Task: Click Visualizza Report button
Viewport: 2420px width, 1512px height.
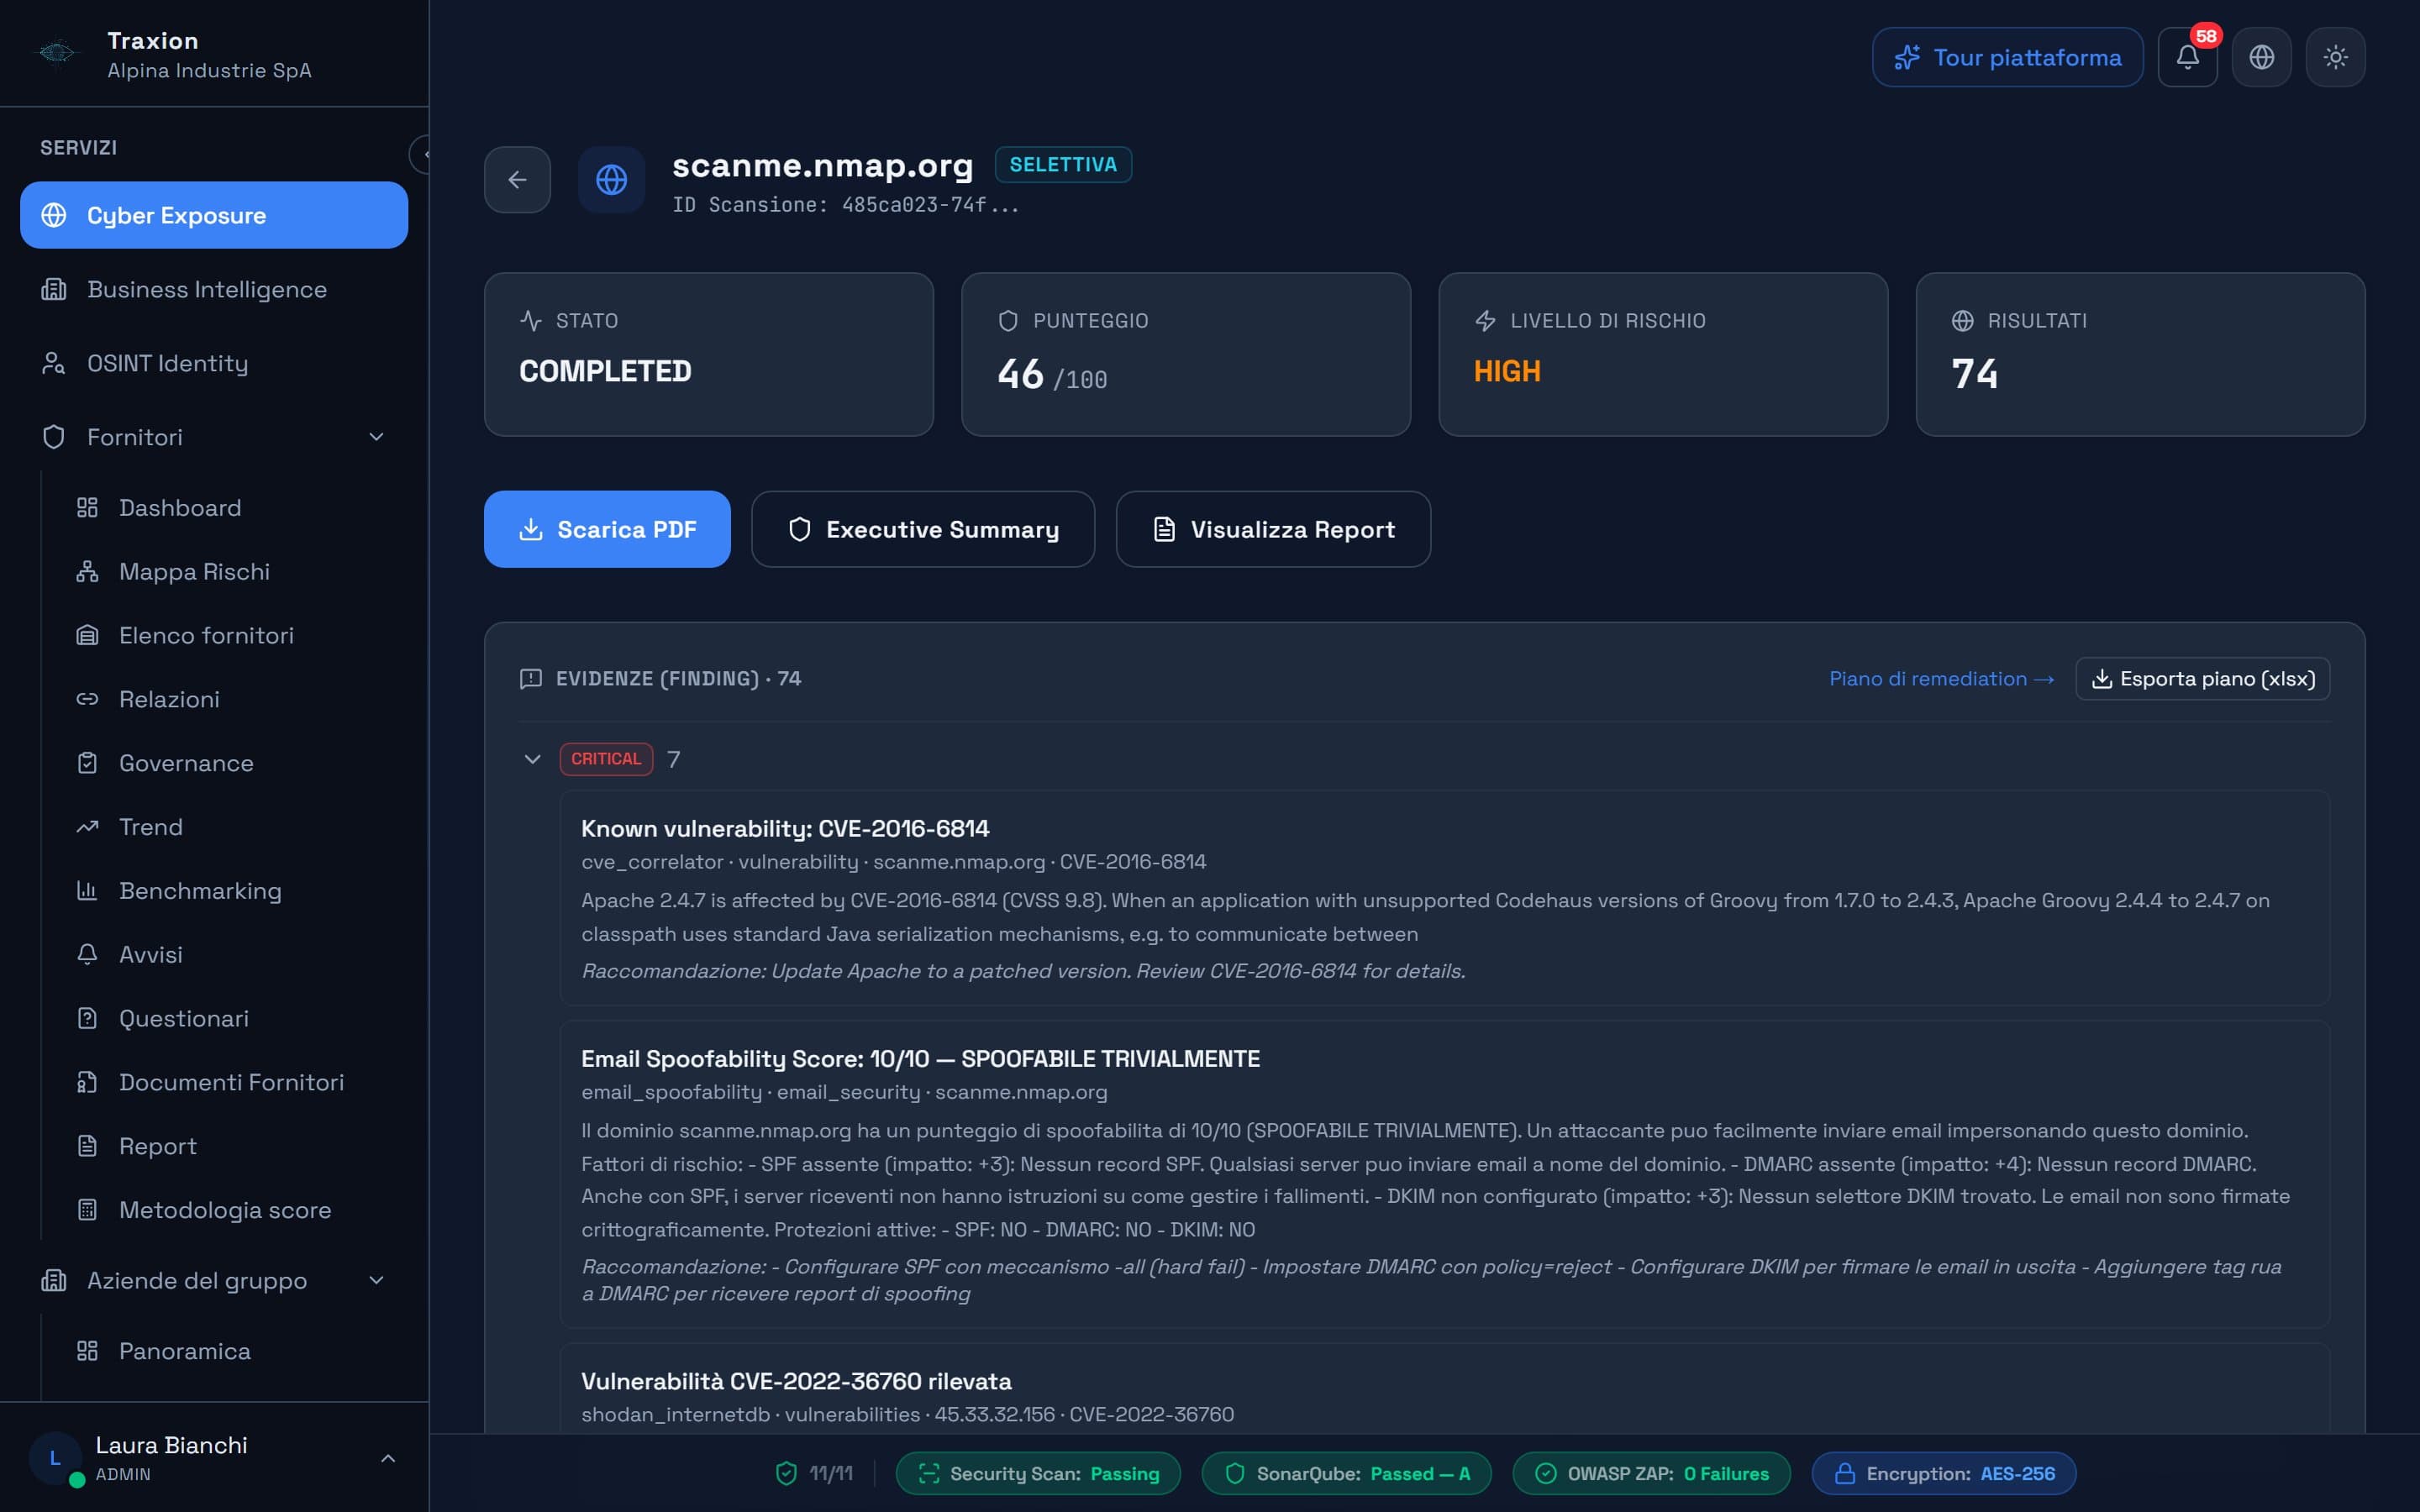Action: [x=1273, y=529]
